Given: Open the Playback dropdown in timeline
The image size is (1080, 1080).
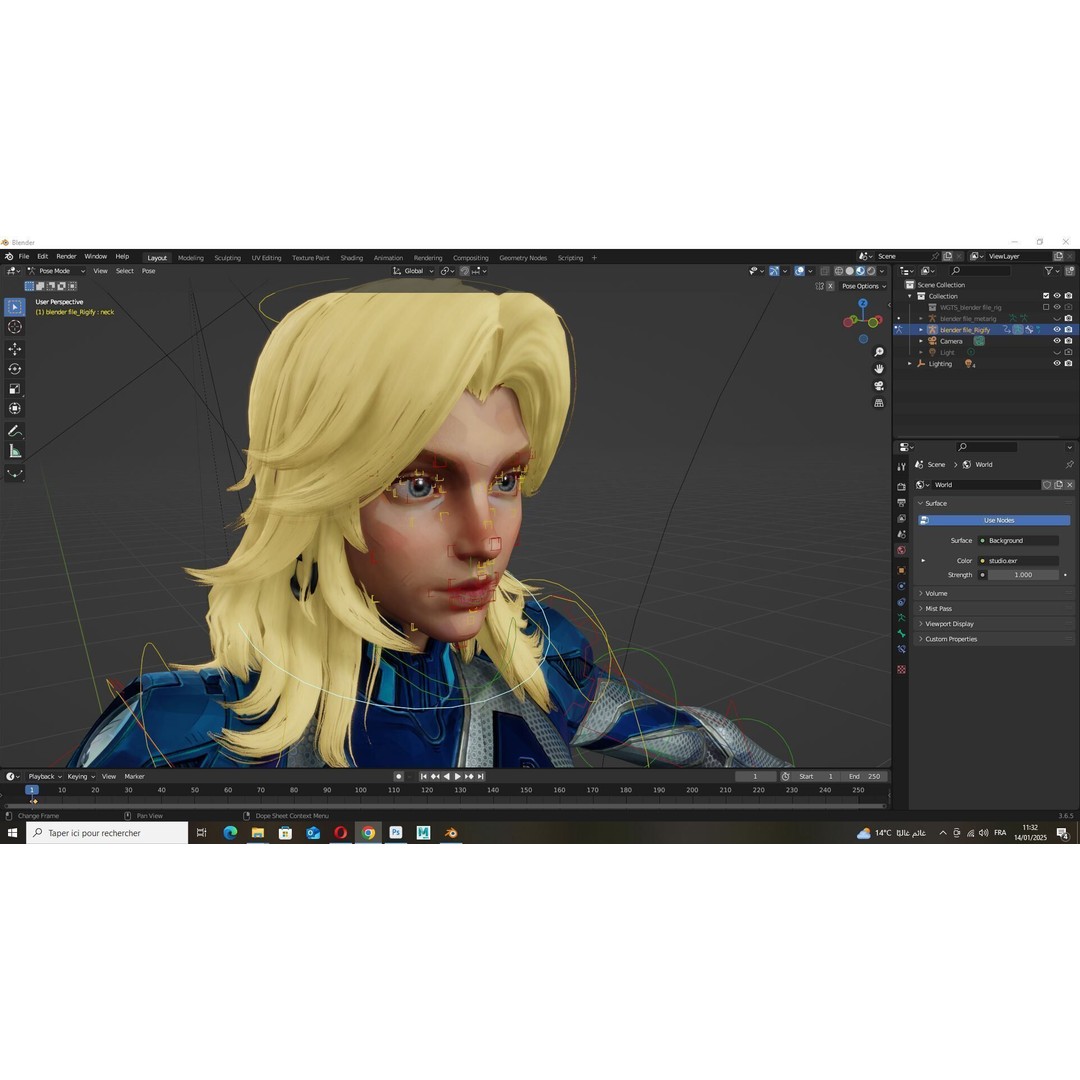Looking at the screenshot, I should coord(45,776).
